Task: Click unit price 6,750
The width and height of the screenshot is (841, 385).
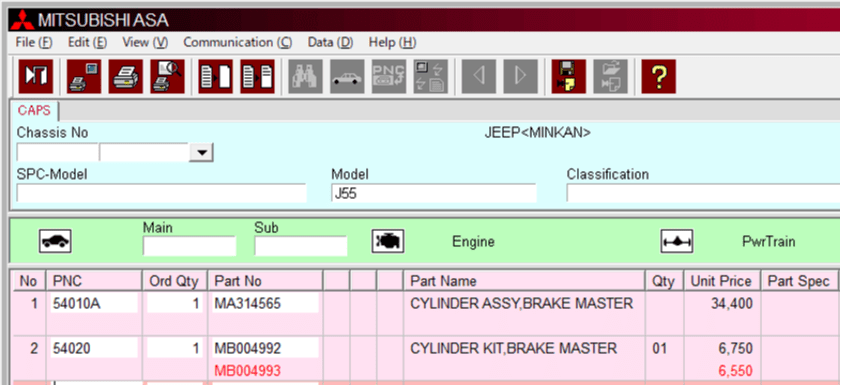Action: tap(736, 349)
